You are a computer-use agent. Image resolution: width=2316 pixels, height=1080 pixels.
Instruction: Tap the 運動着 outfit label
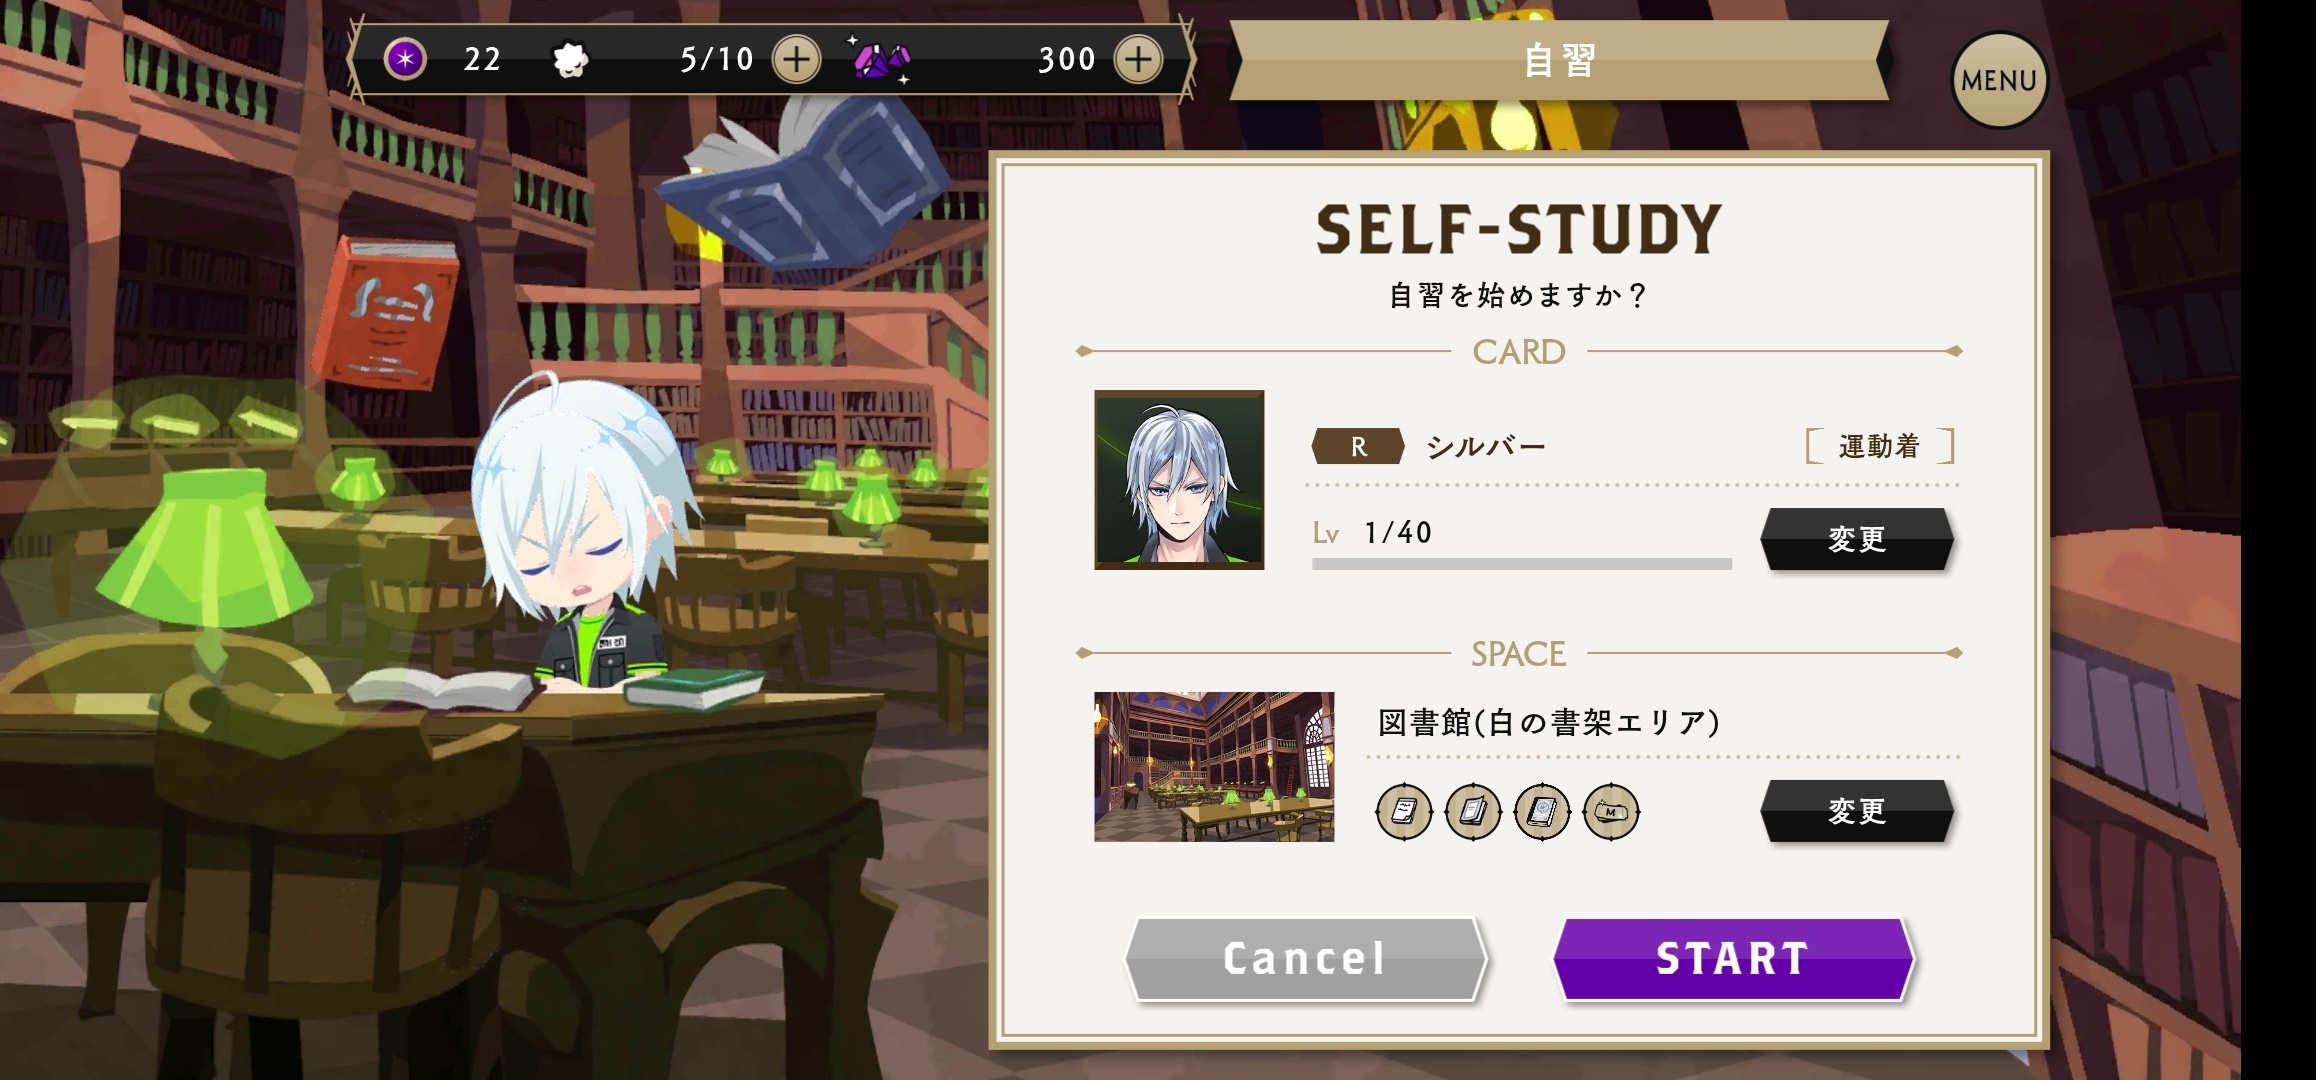1879,446
